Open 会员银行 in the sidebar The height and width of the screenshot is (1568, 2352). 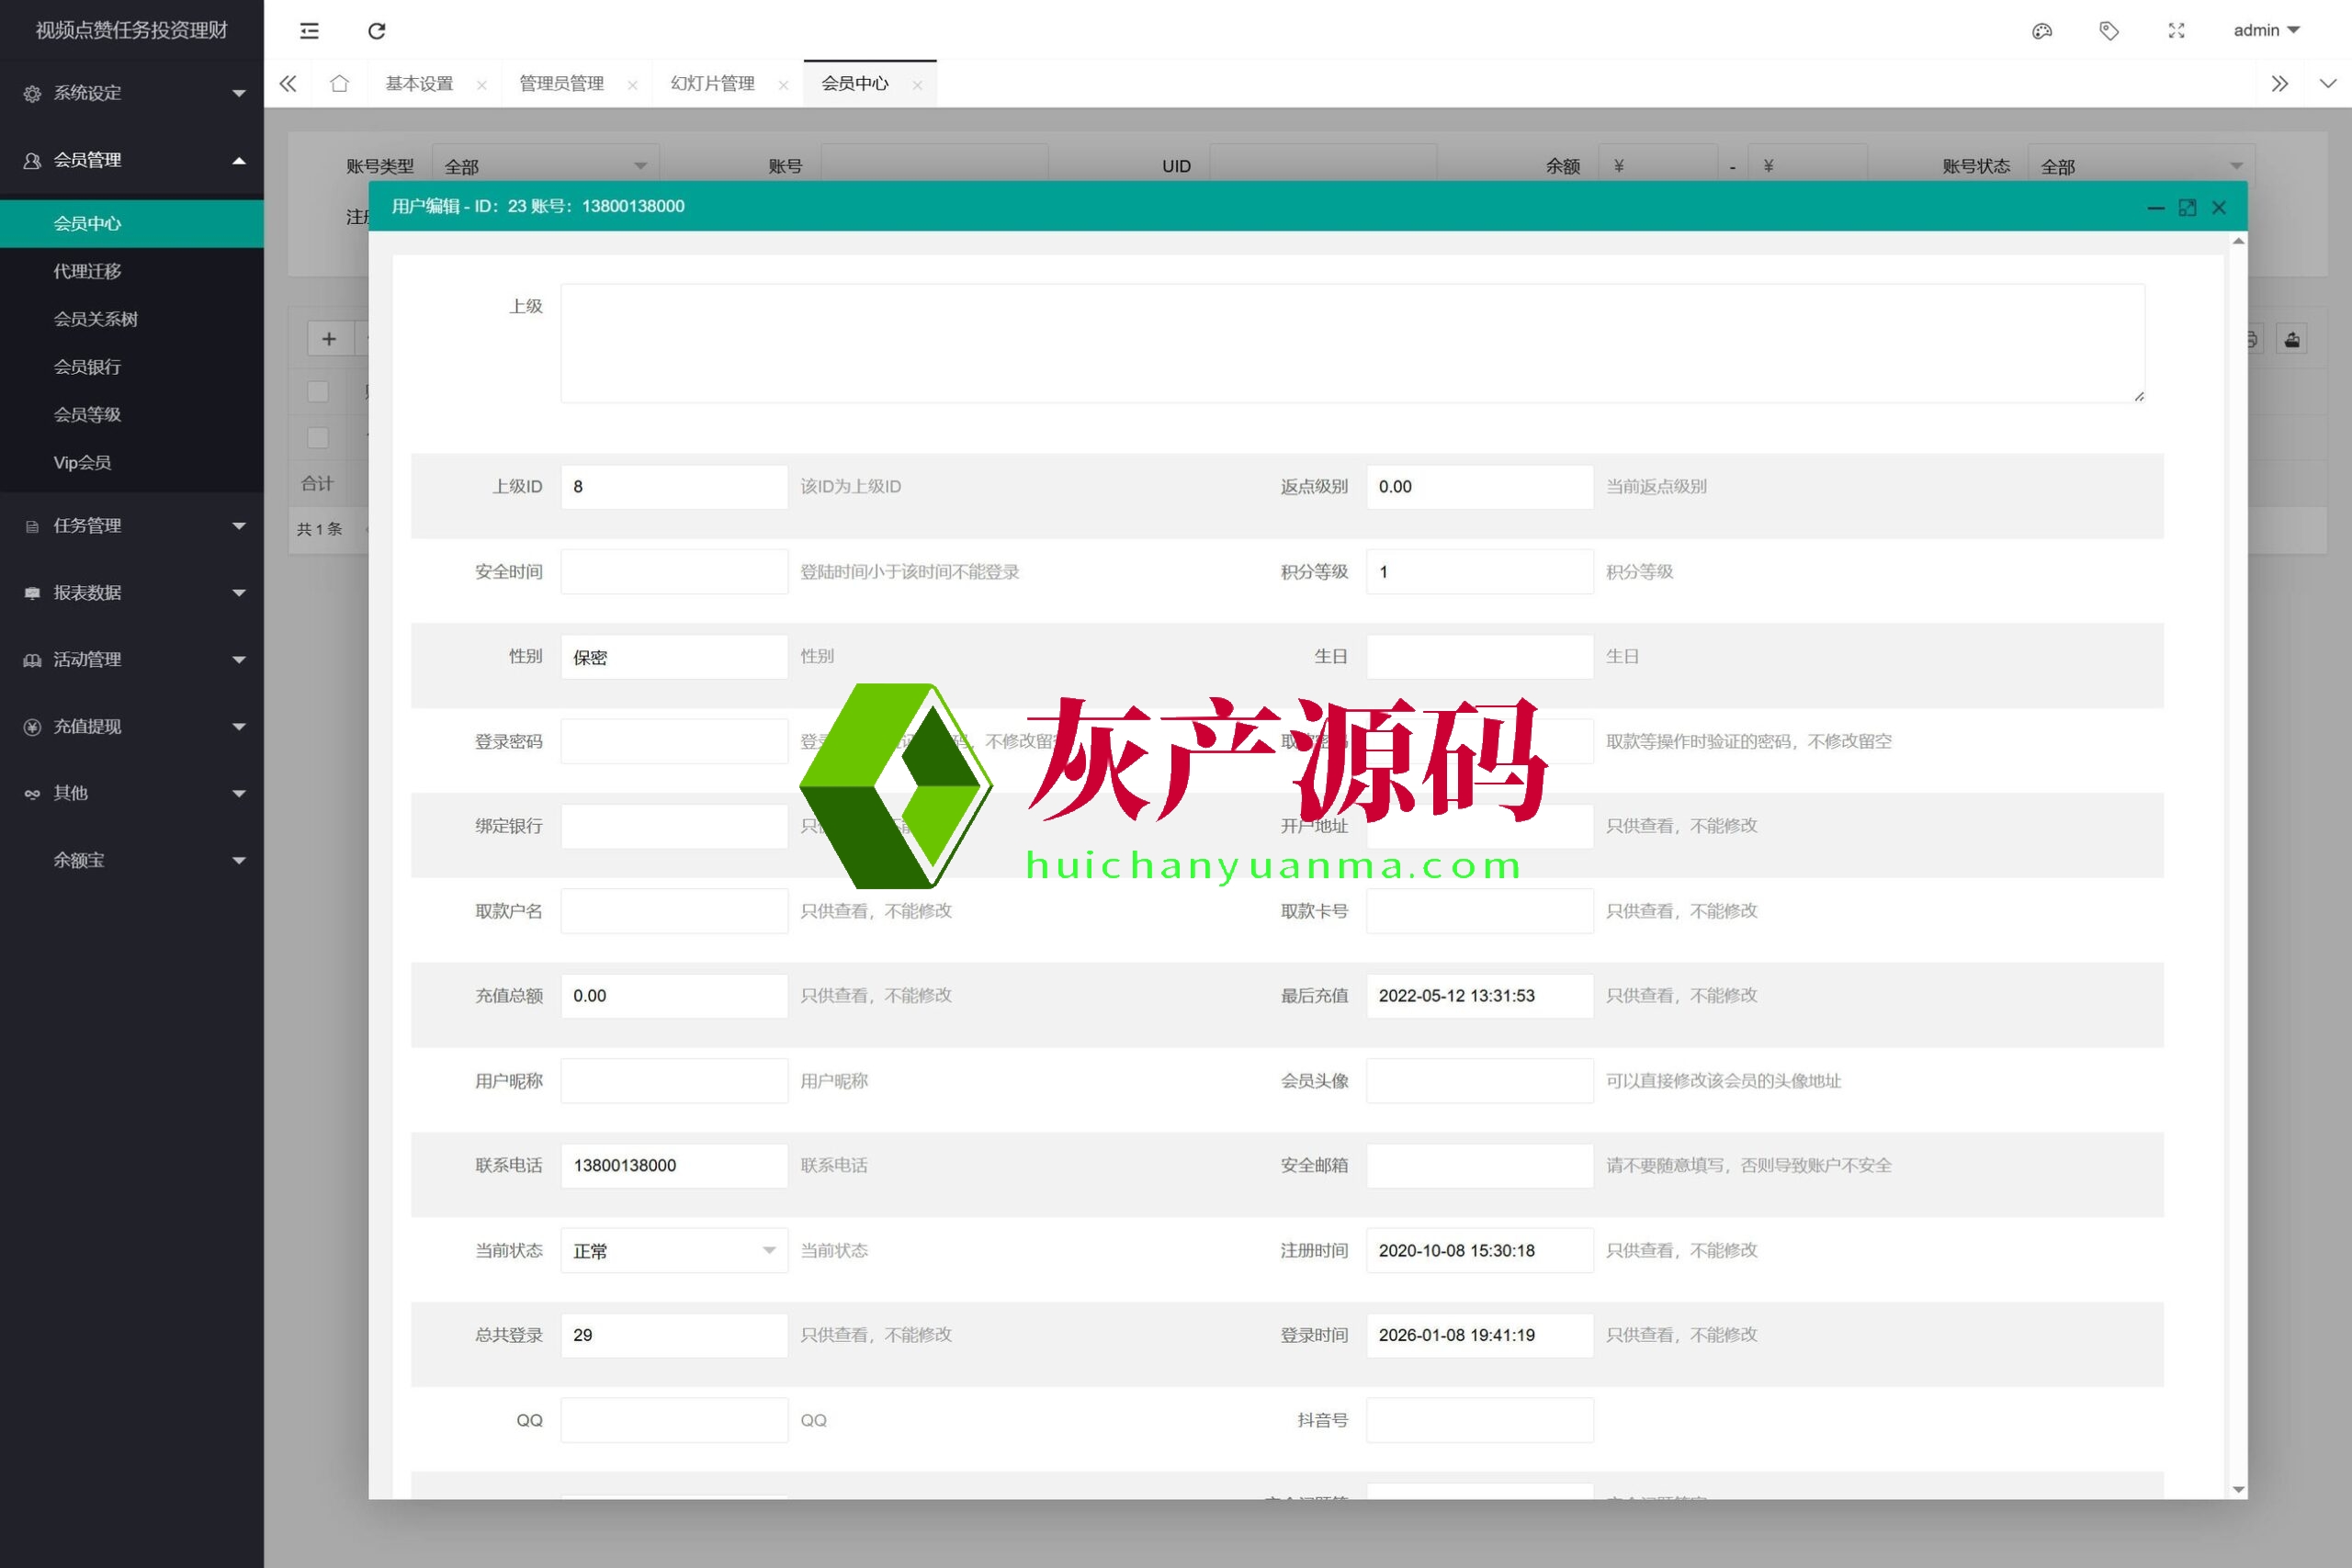click(87, 367)
